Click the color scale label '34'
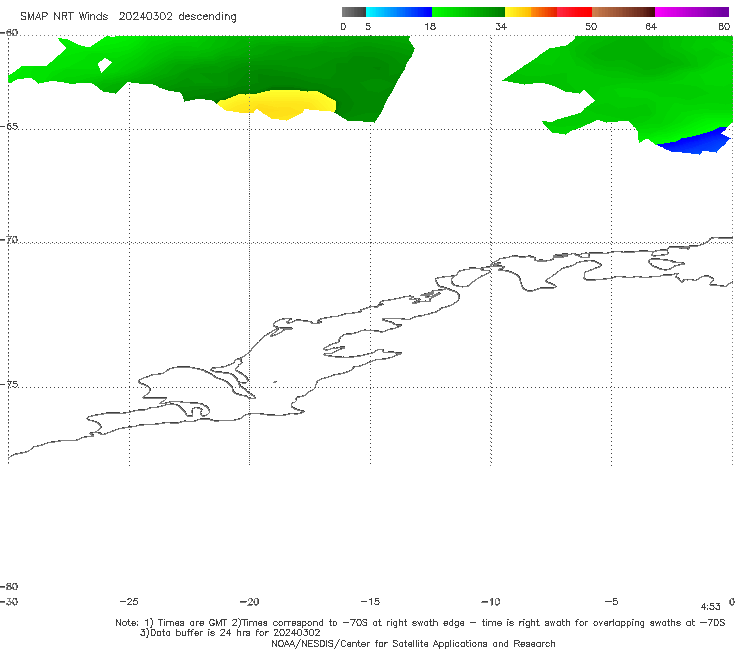The height and width of the screenshot is (650, 740). [x=501, y=26]
